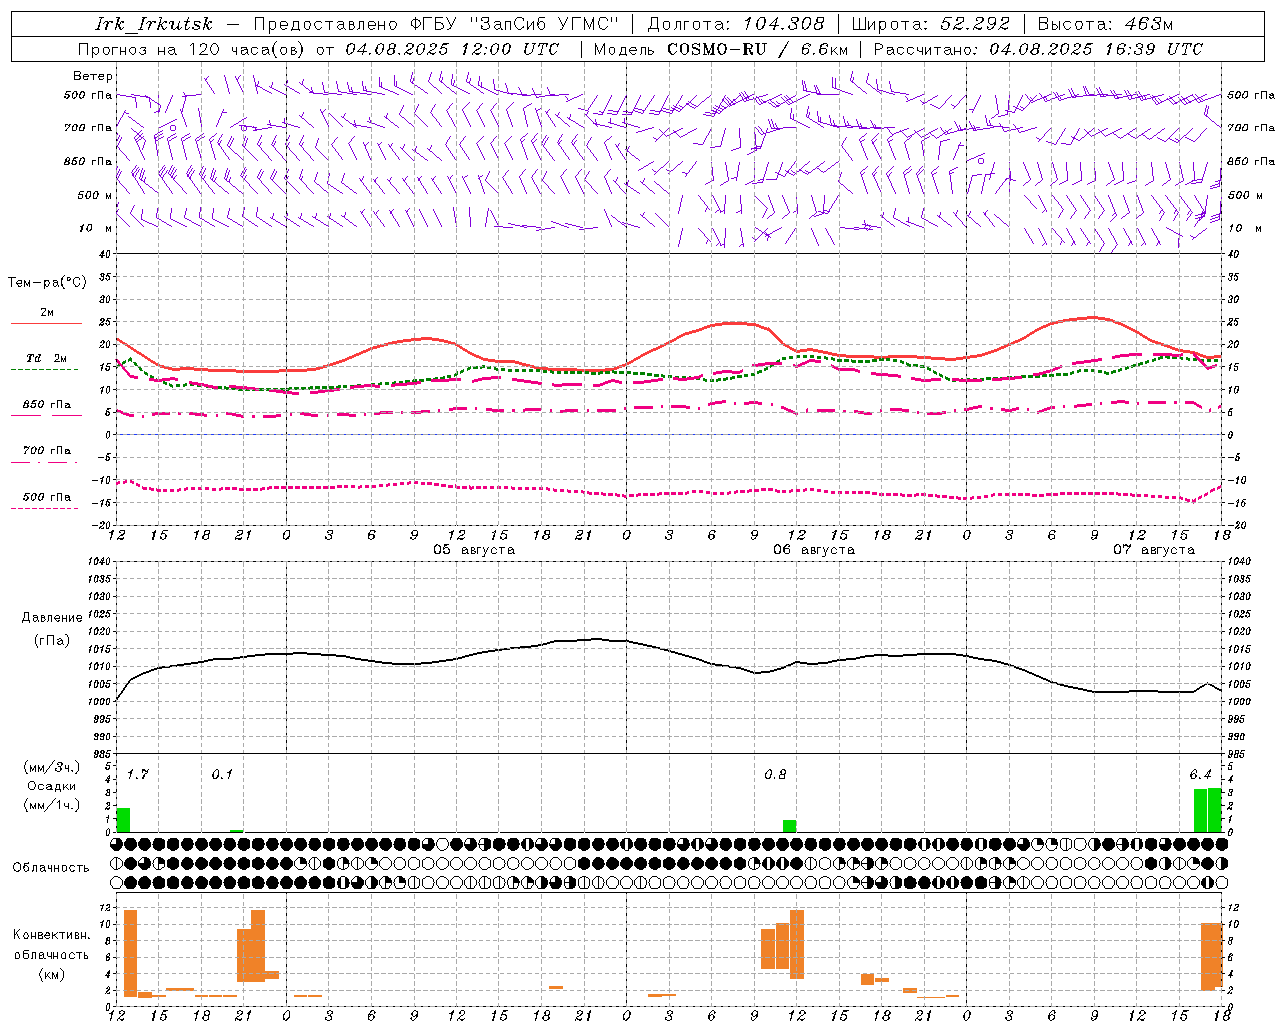Click the Облачность cloud cover label
The image size is (1280, 1024).
[x=51, y=867]
